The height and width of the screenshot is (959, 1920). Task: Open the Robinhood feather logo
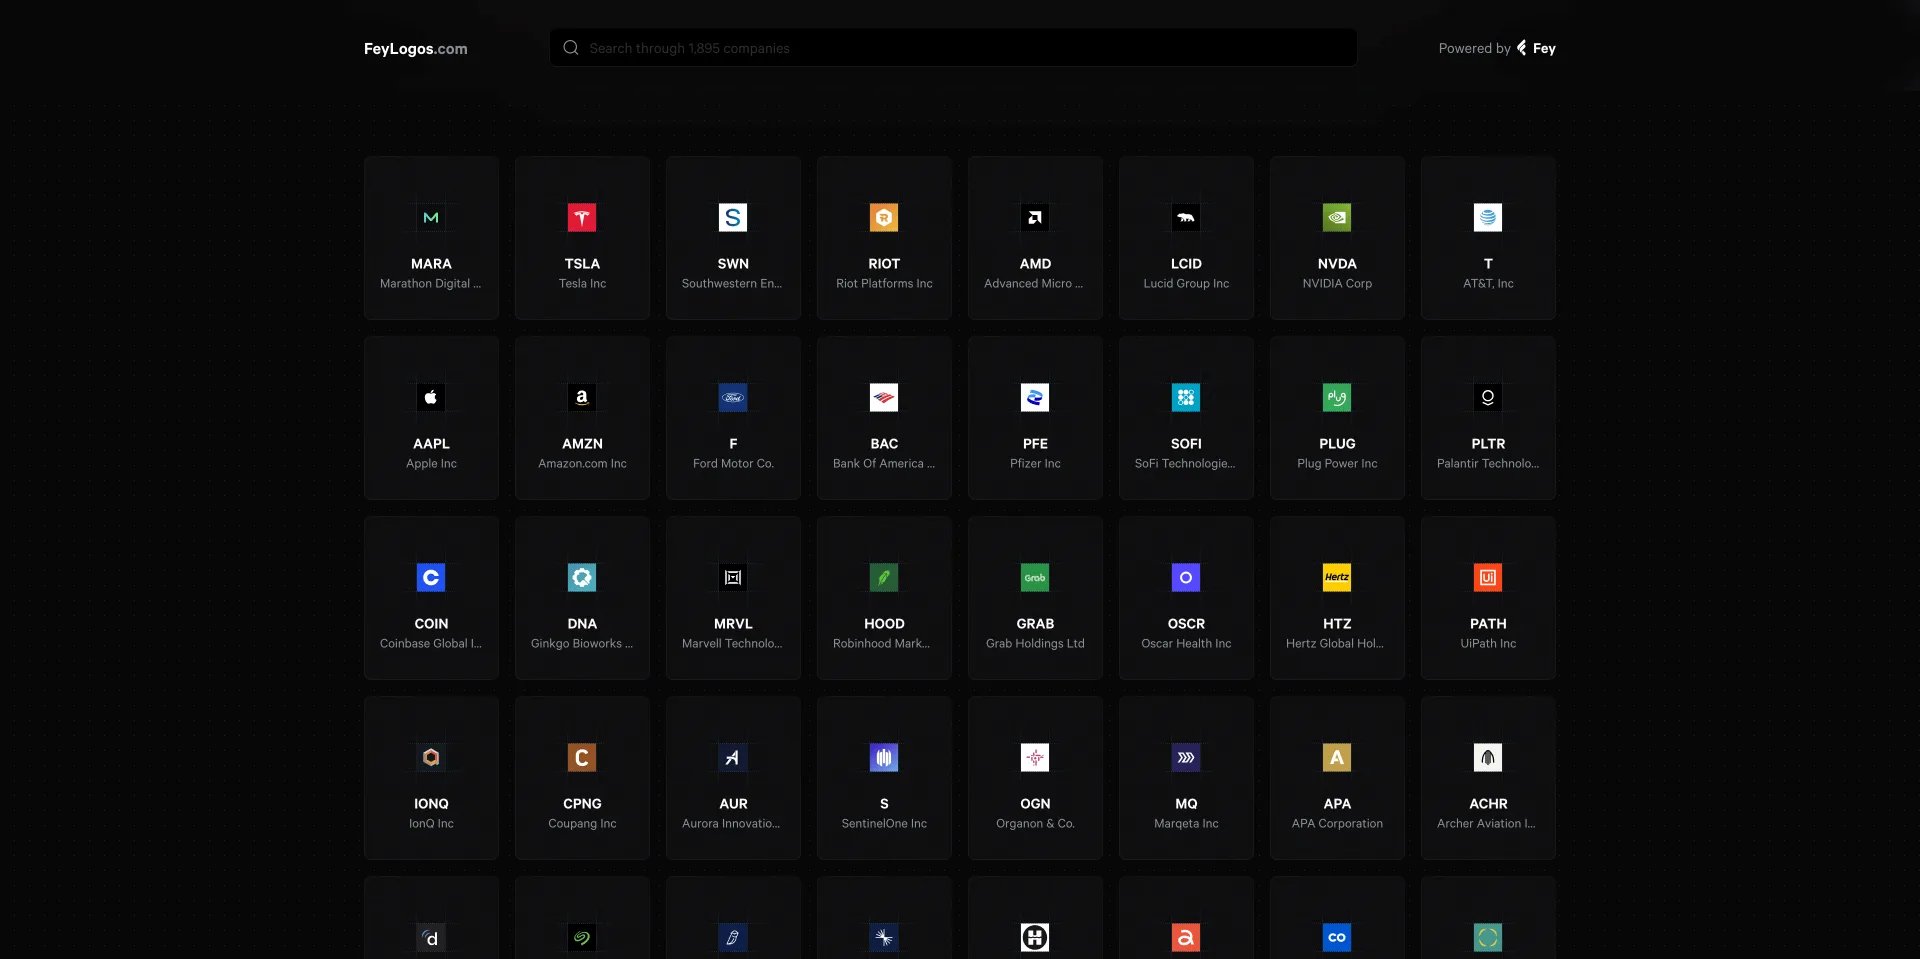point(884,577)
